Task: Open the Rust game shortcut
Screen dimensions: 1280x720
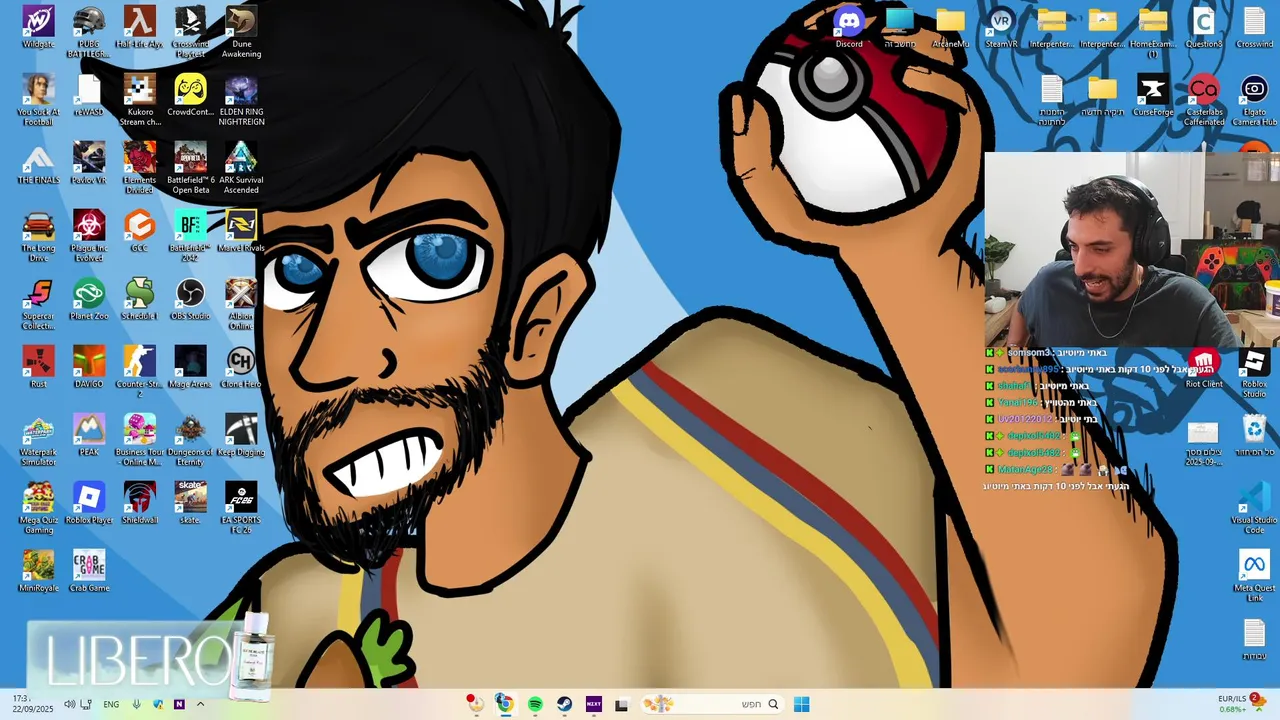Action: [38, 367]
